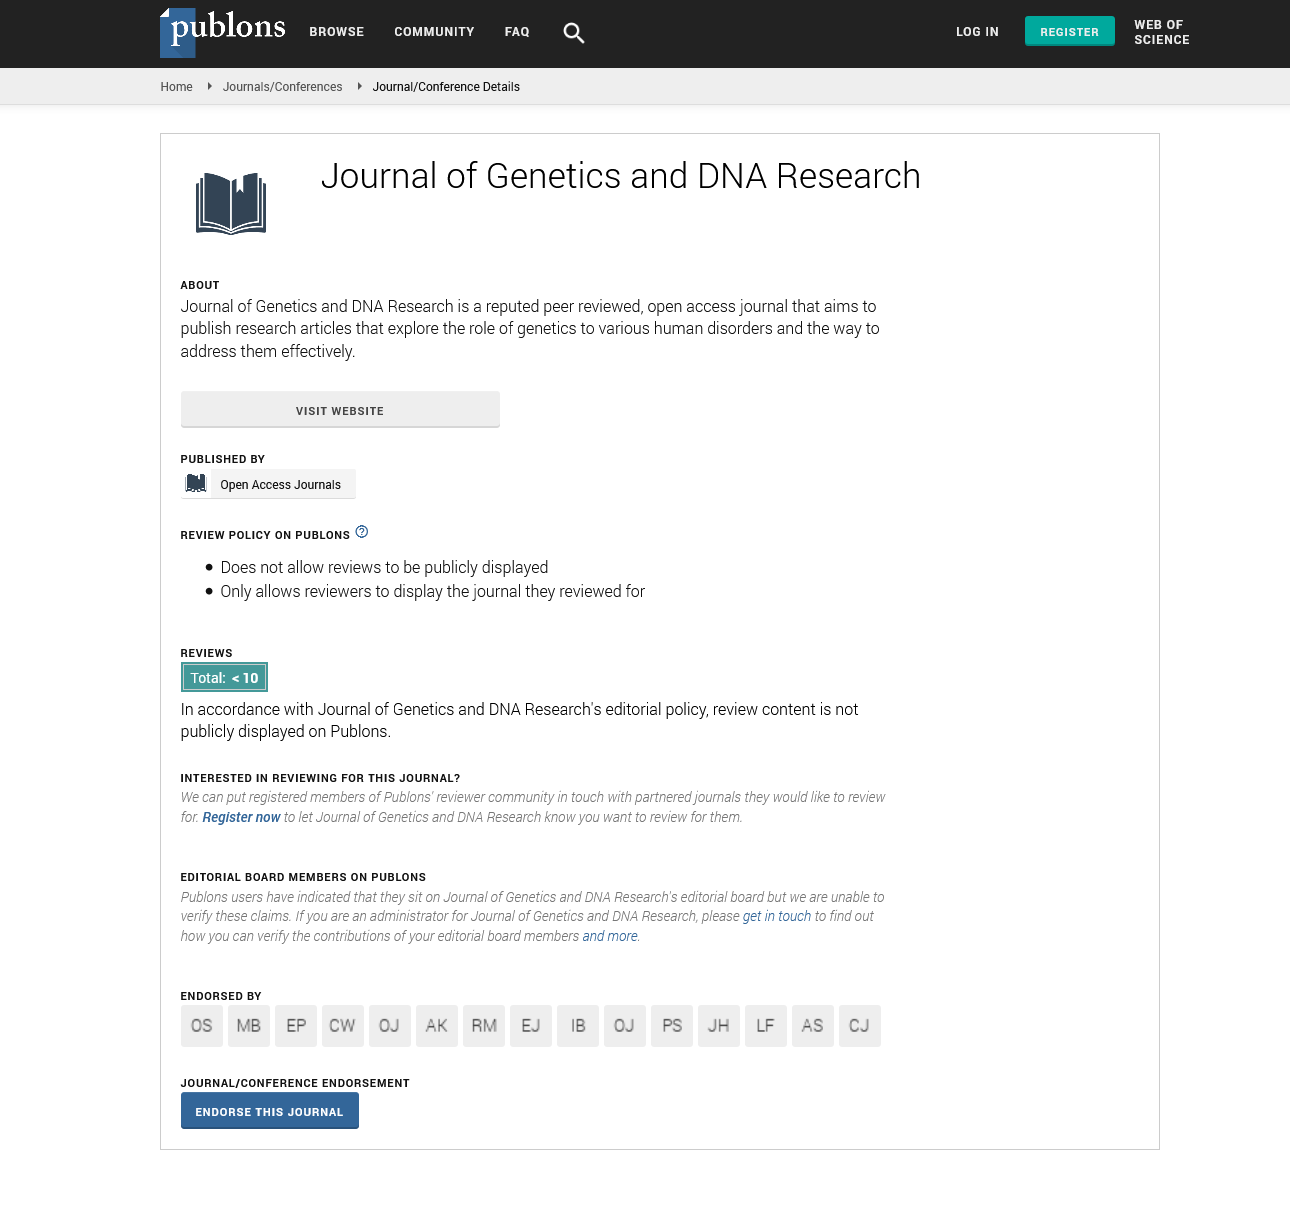The height and width of the screenshot is (1231, 1290).
Task: Click the review policy help icon
Action: pos(362,532)
